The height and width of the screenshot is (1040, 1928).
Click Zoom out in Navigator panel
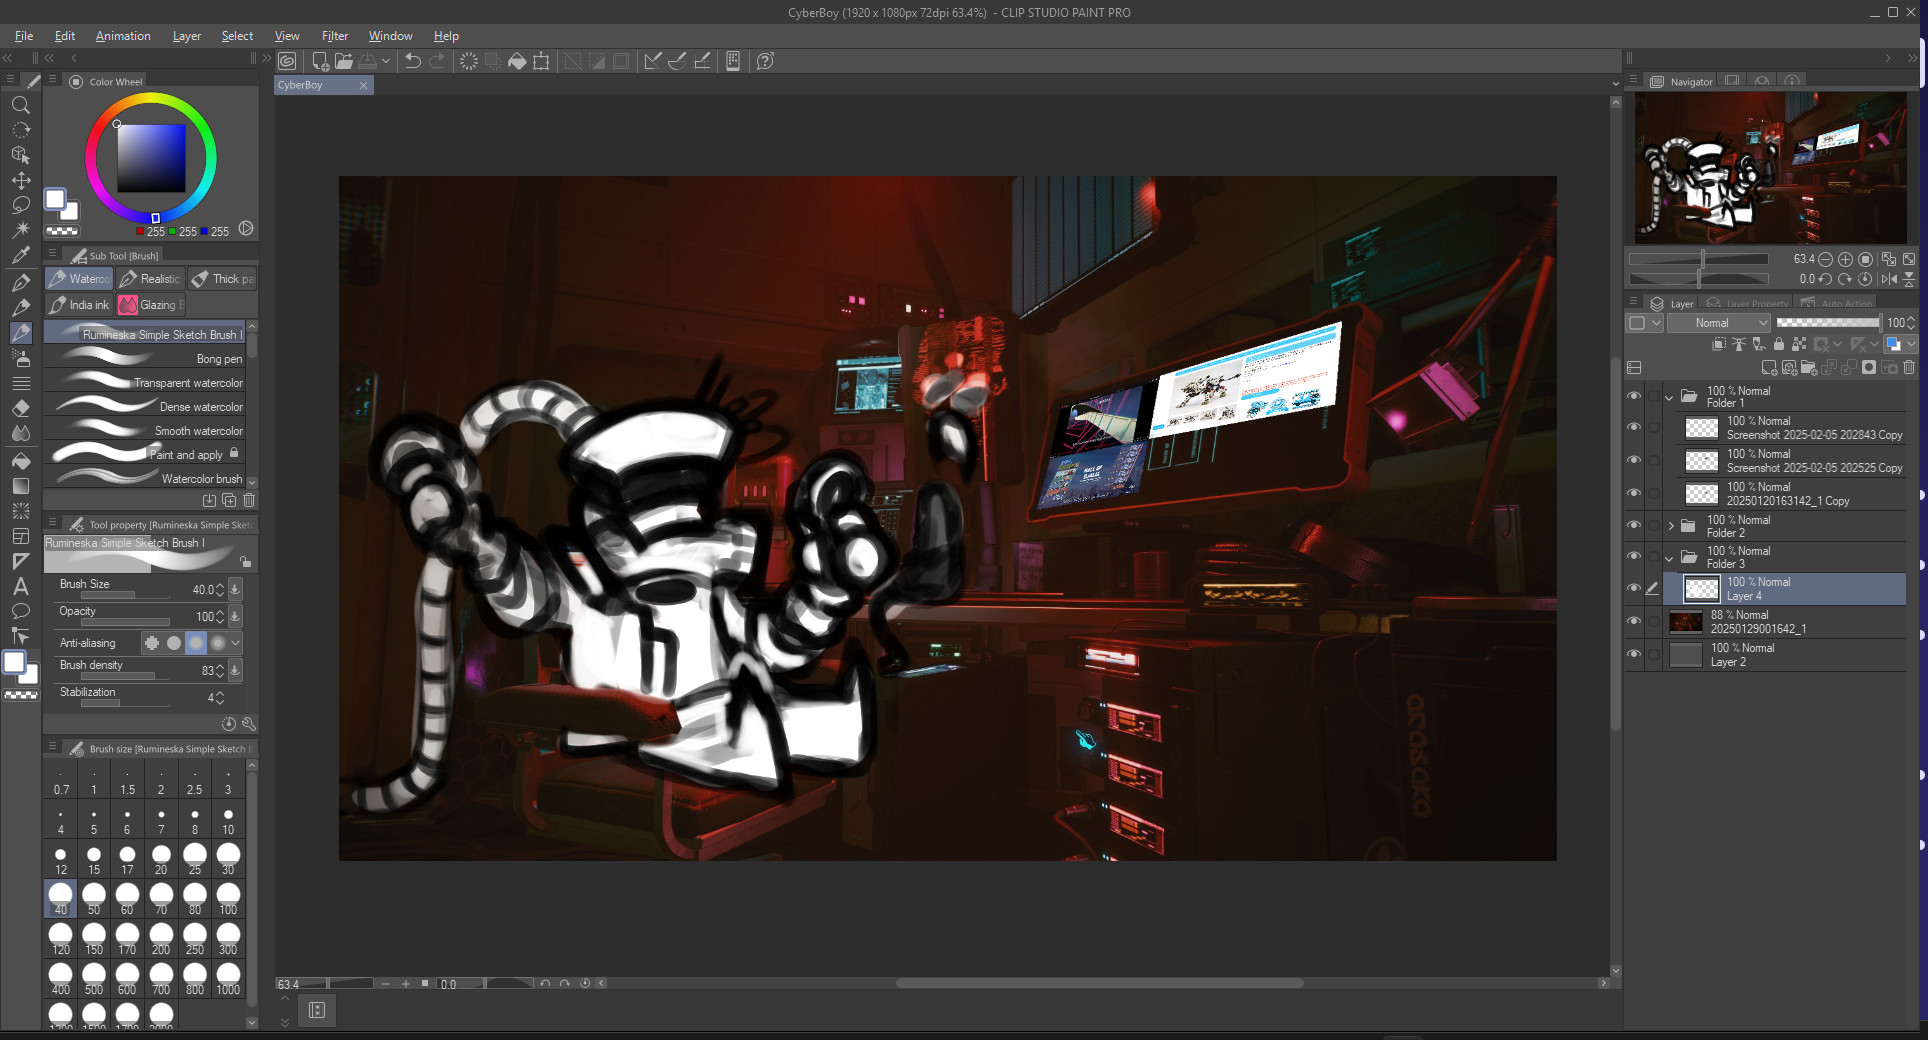click(1826, 259)
